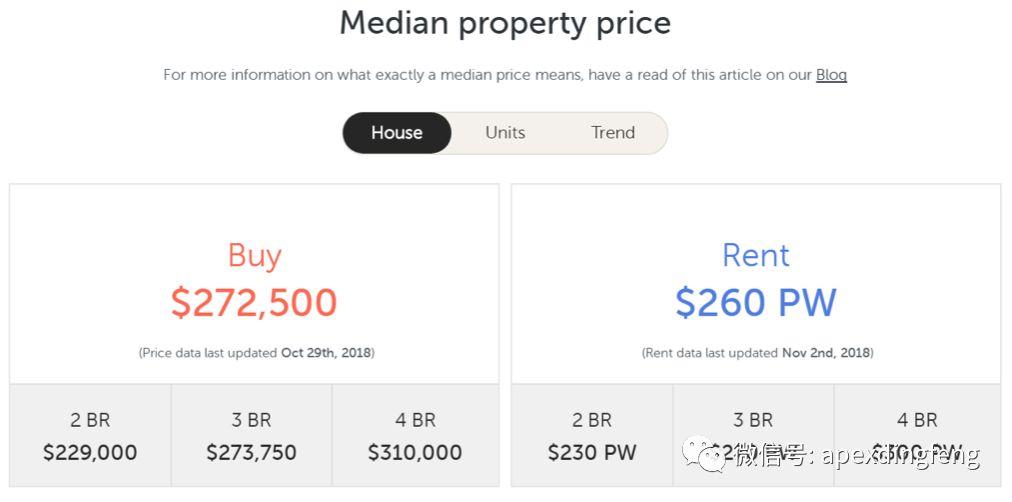1012x502 pixels.
Task: Select the 2 BR $229,000 buy cell
Action: [x=90, y=436]
